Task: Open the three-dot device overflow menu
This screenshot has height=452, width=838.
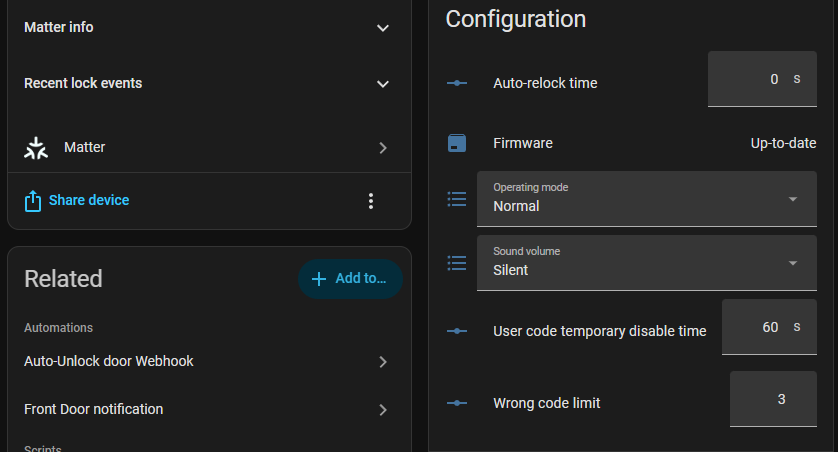Action: 371,201
